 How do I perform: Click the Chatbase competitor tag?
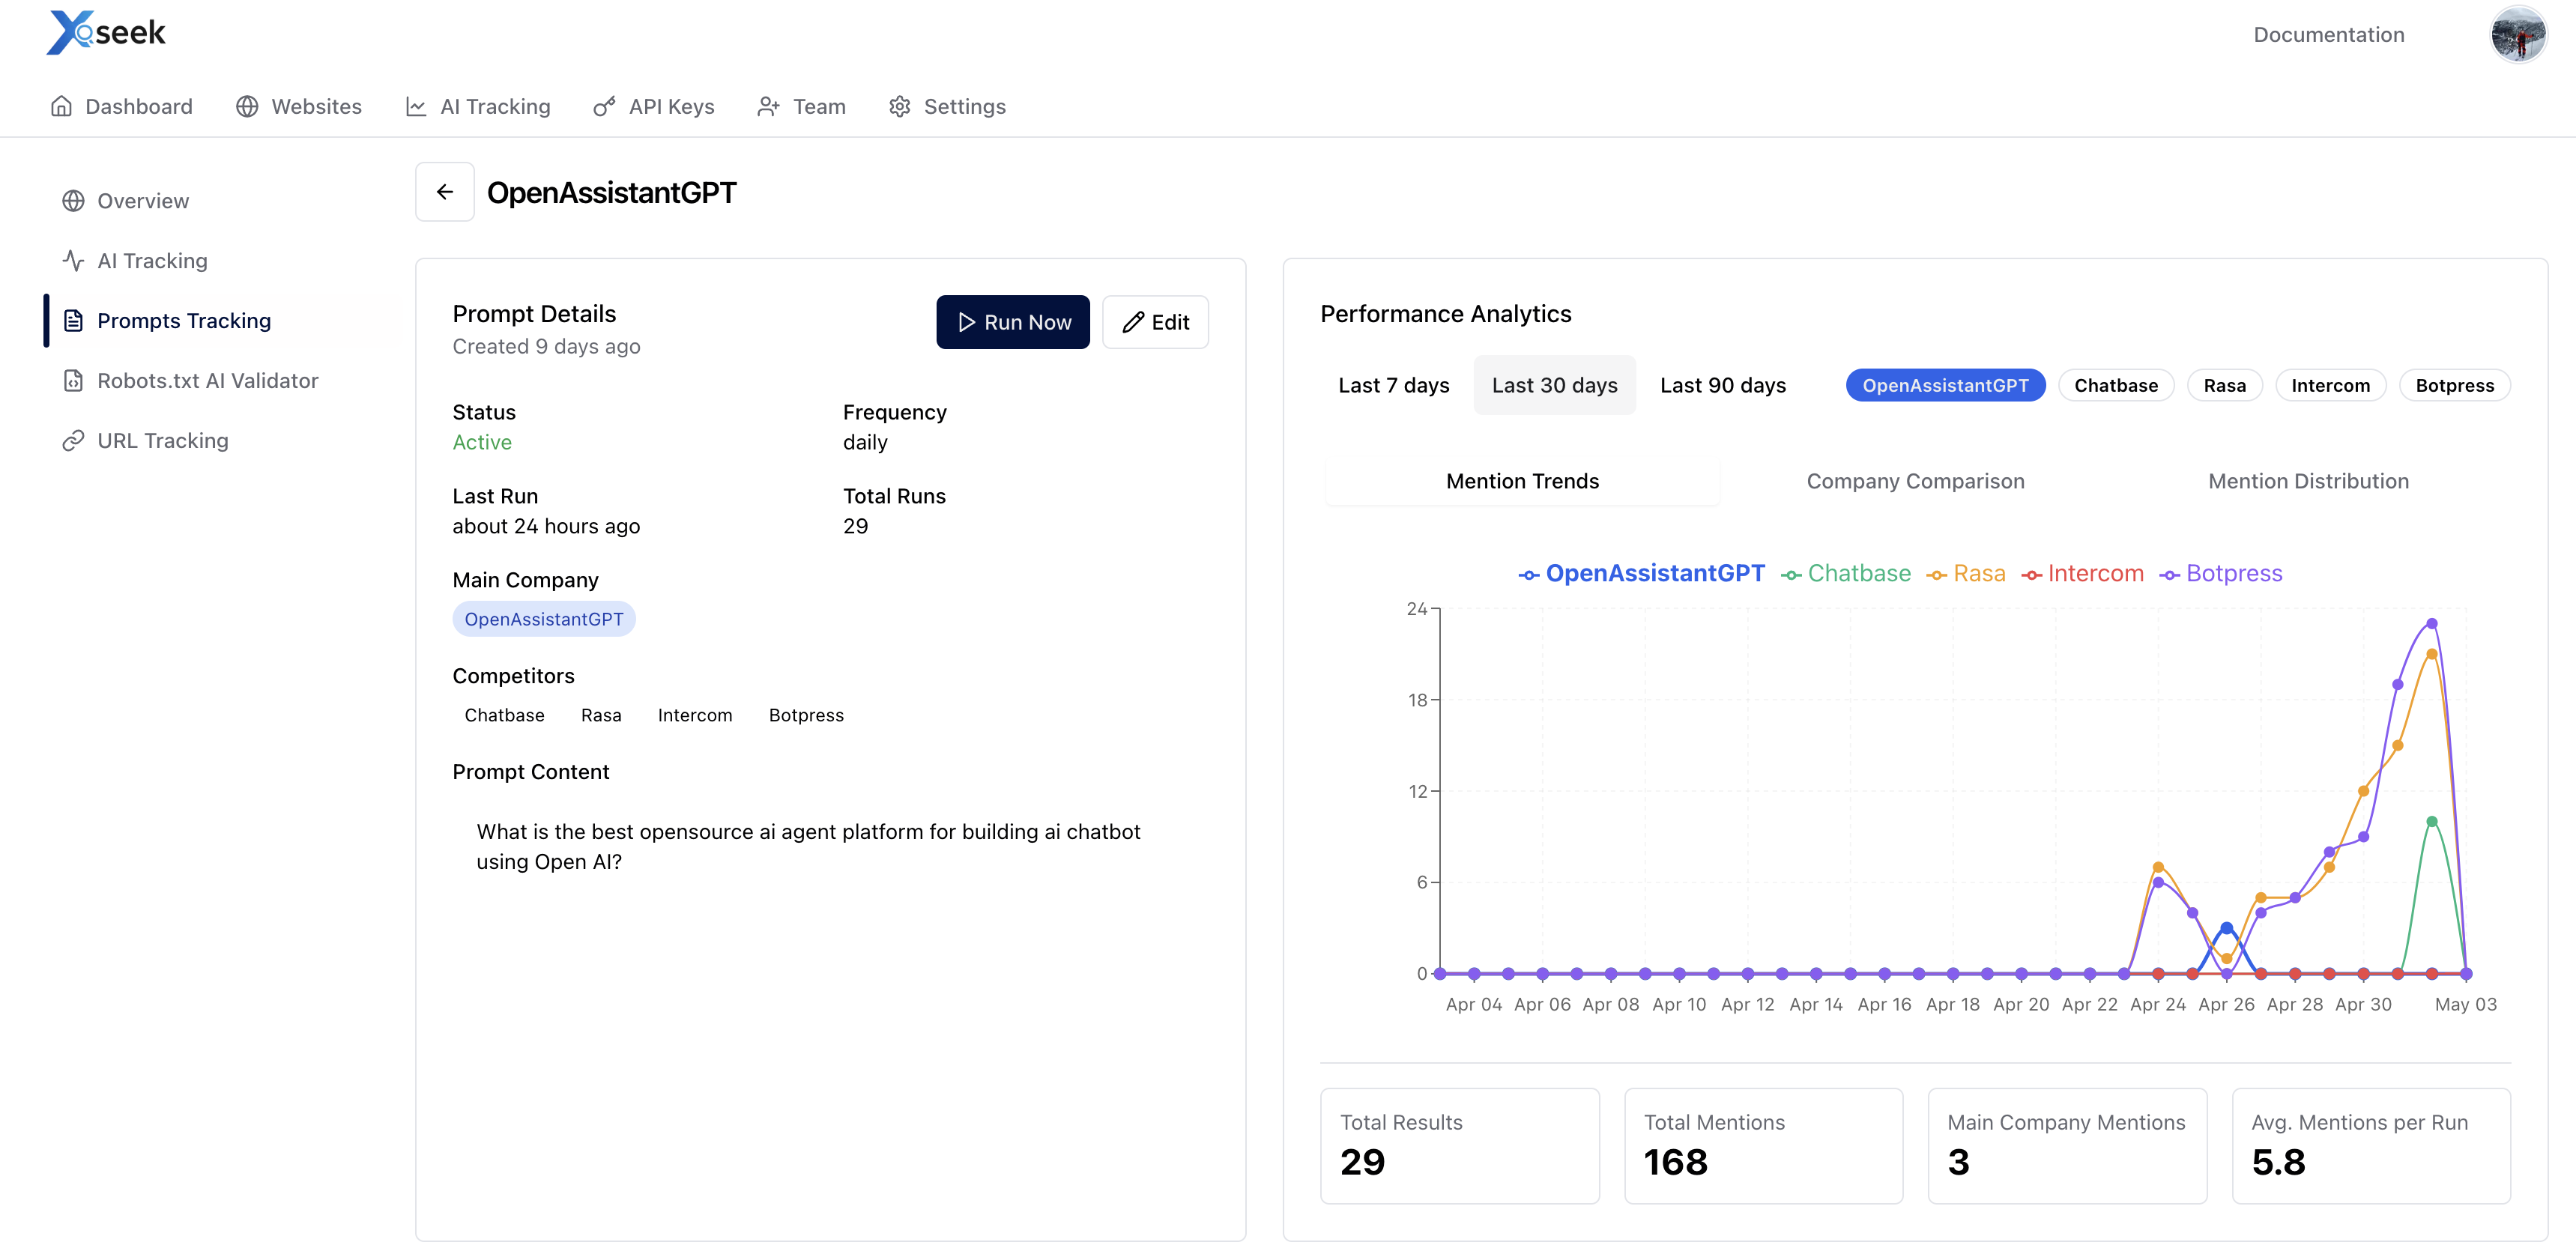pyautogui.click(x=504, y=715)
